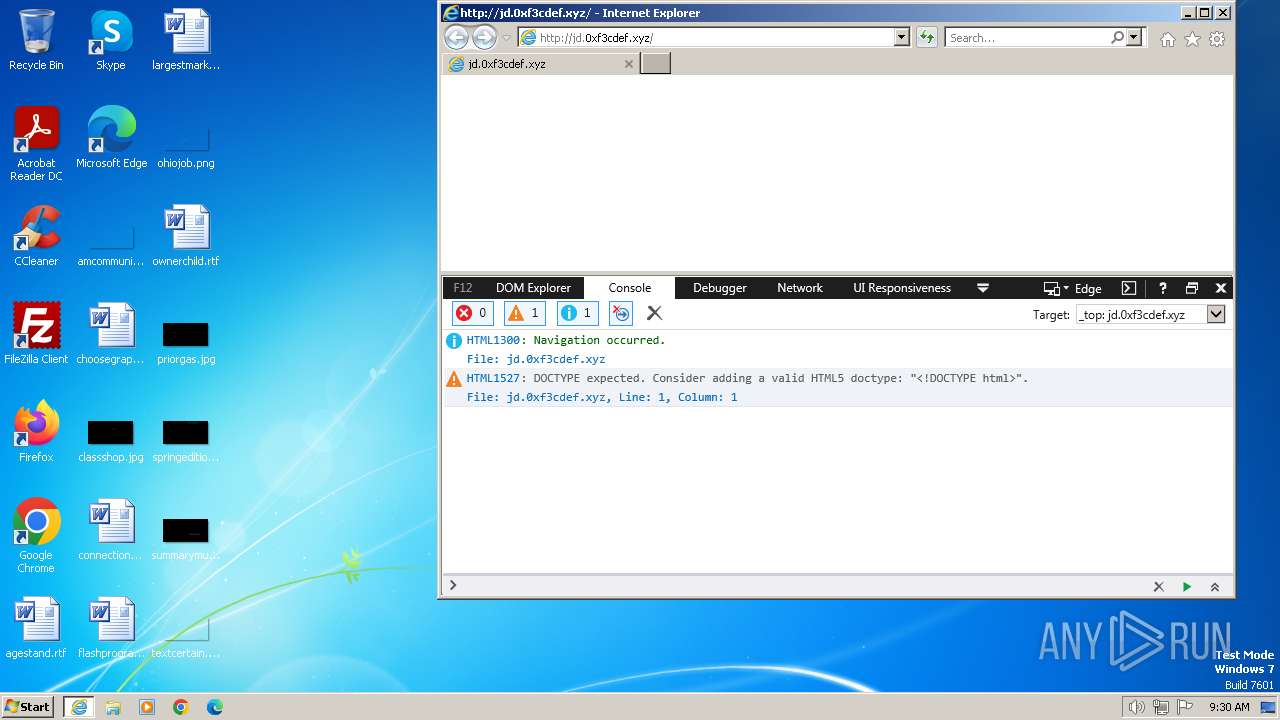Open the address bar history dropdown
This screenshot has width=1280, height=720.
tap(902, 37)
